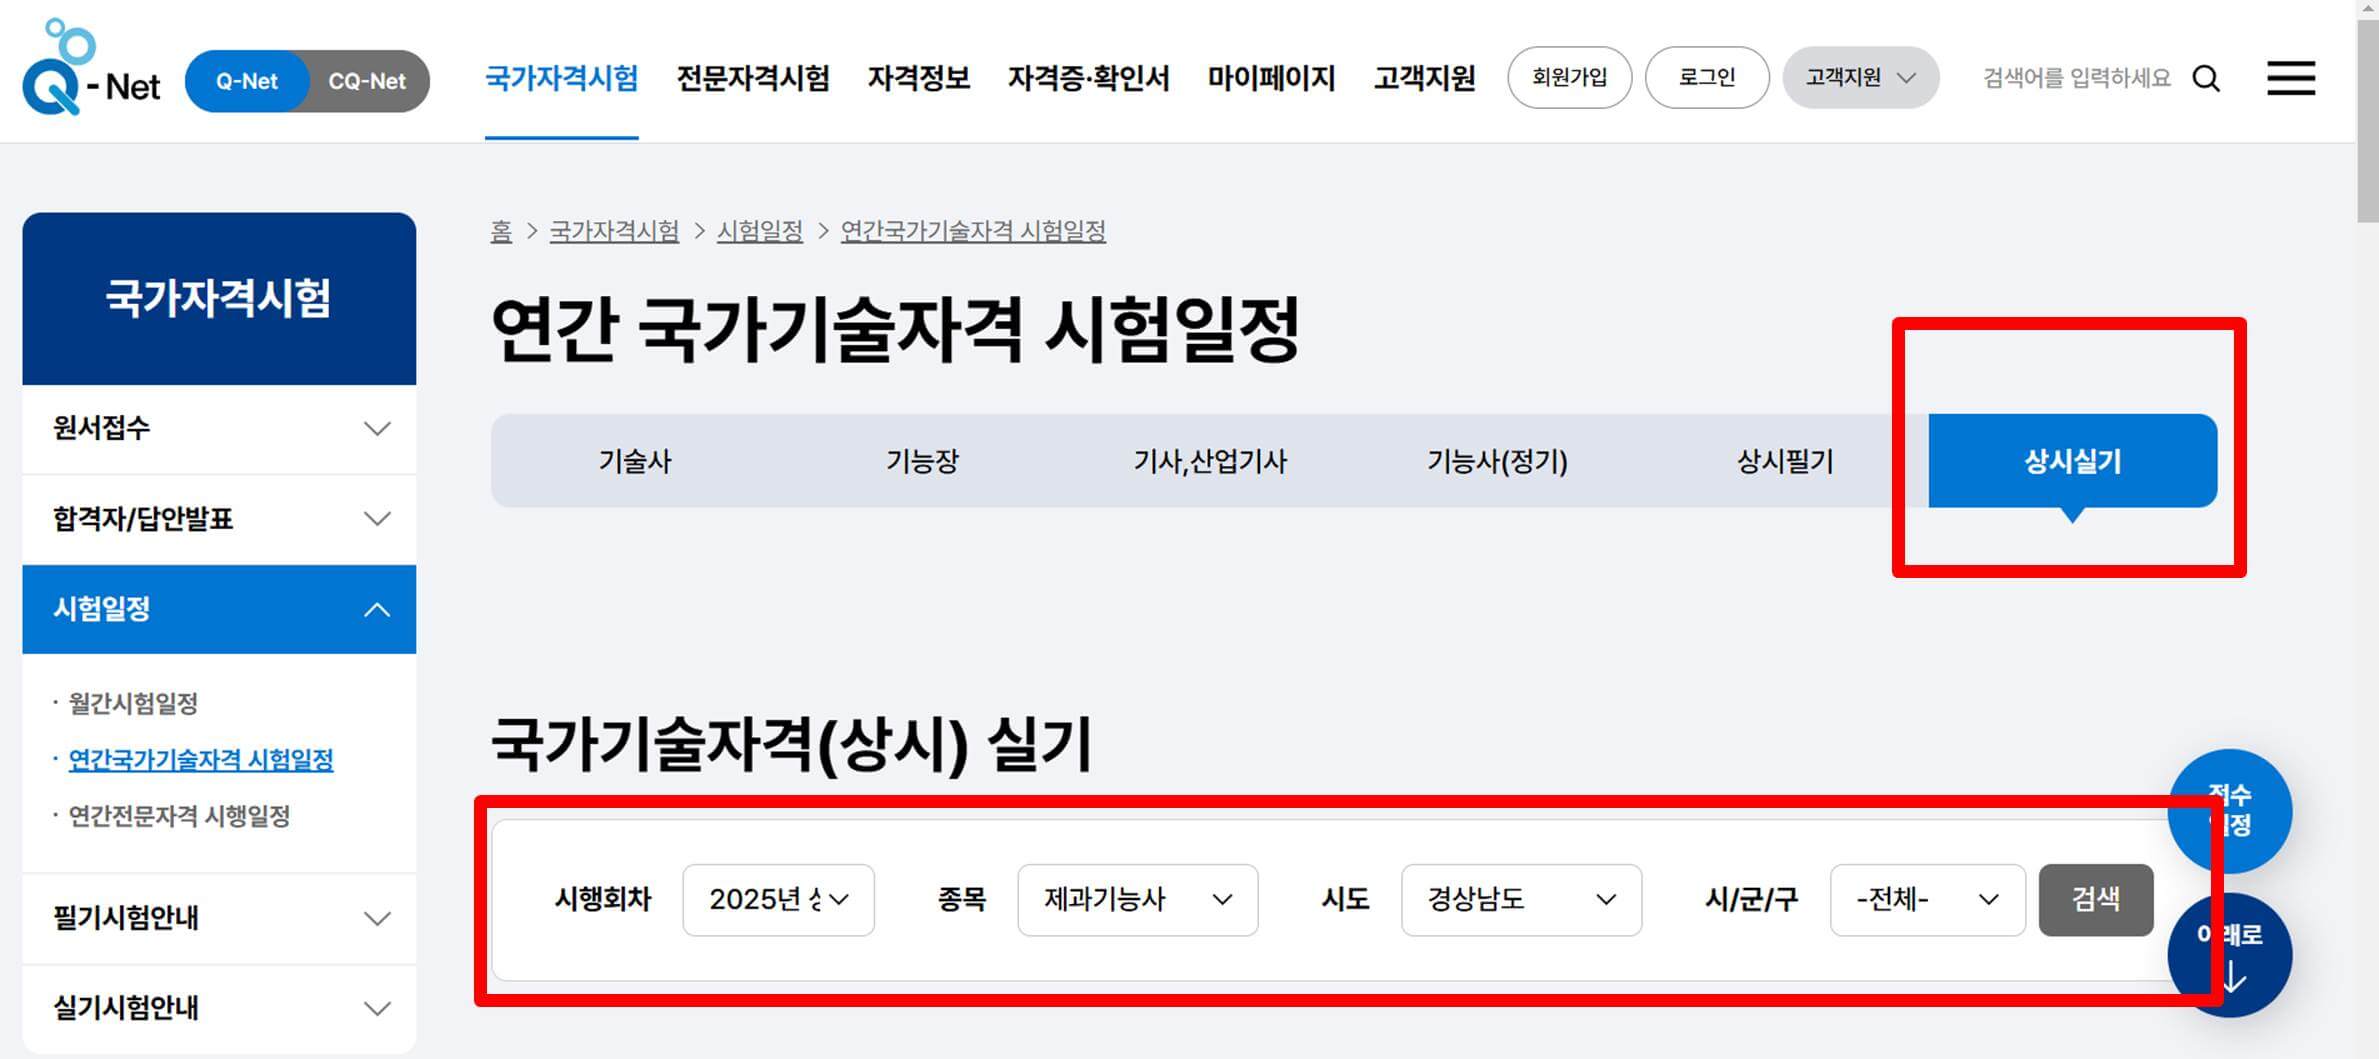The width and height of the screenshot is (2379, 1059).
Task: Switch to CQ-Net in the toggle
Action: pos(368,81)
